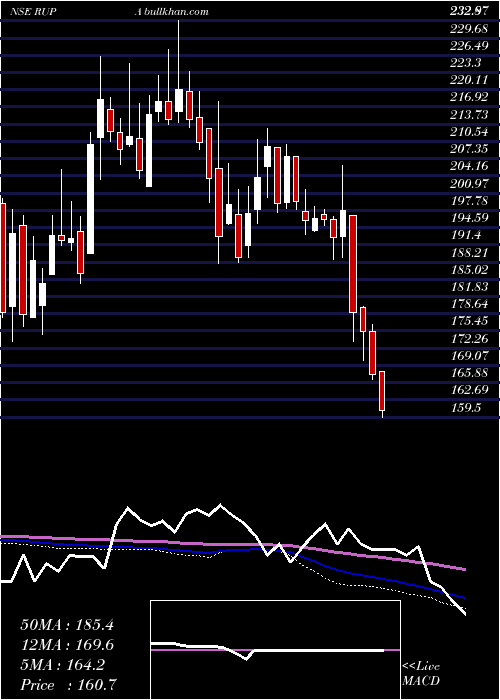This screenshot has height=700, width=500.
Task: Click the 213.73 price axis label
Action: click(x=469, y=115)
